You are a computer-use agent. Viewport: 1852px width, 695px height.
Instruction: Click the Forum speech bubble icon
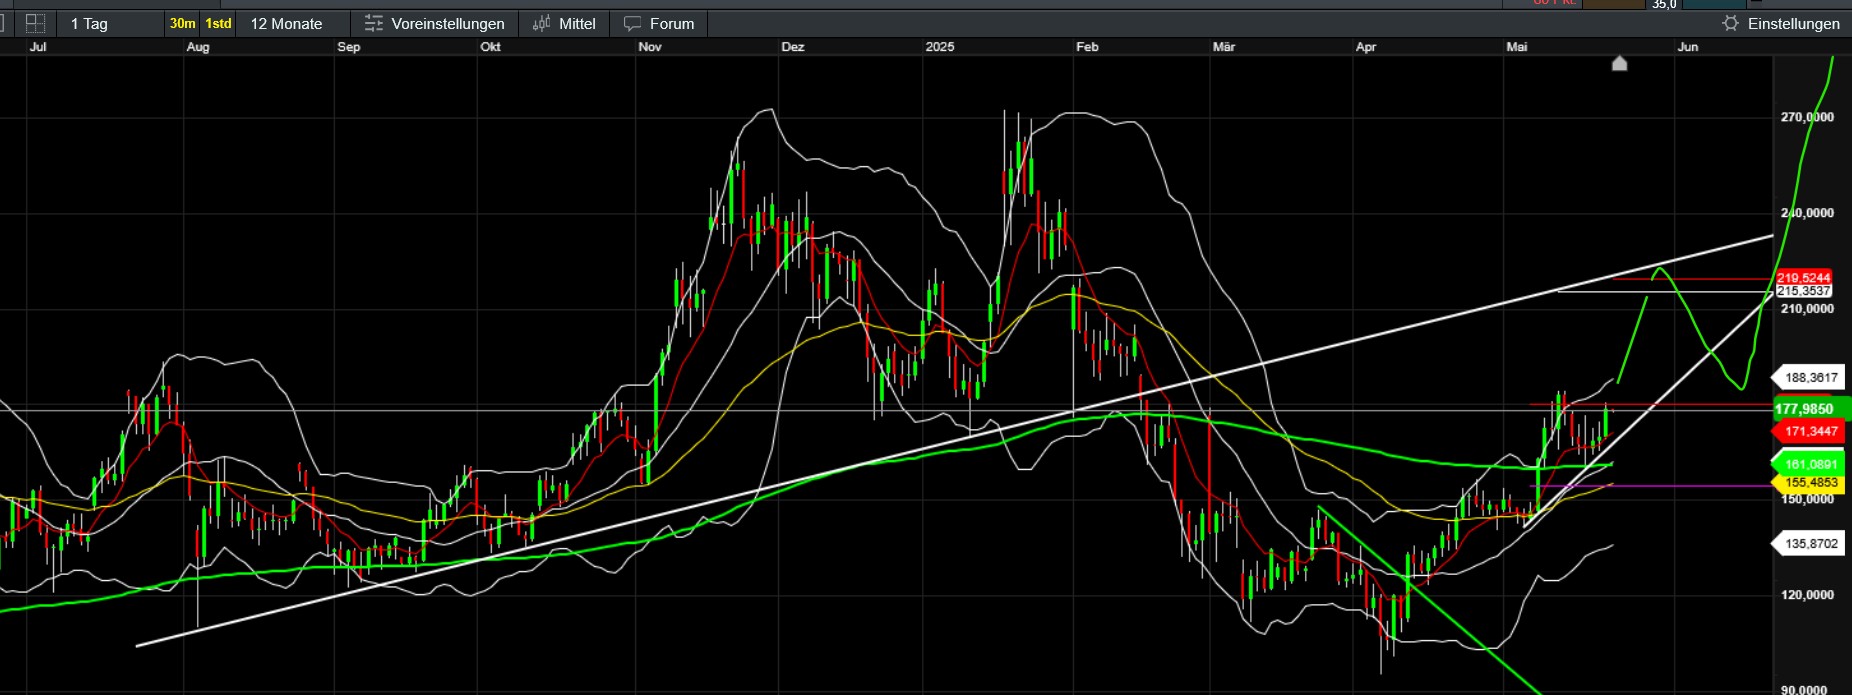tap(632, 23)
